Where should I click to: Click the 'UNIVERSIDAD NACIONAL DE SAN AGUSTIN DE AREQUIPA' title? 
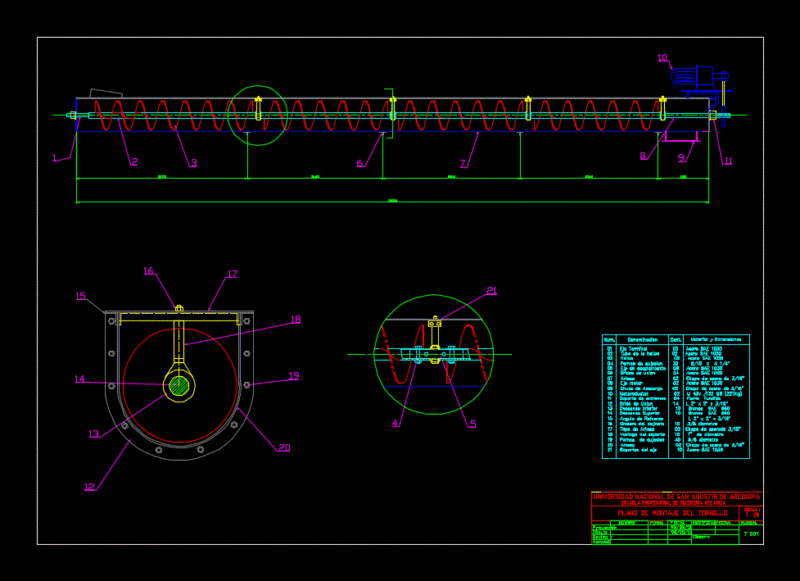pos(677,496)
